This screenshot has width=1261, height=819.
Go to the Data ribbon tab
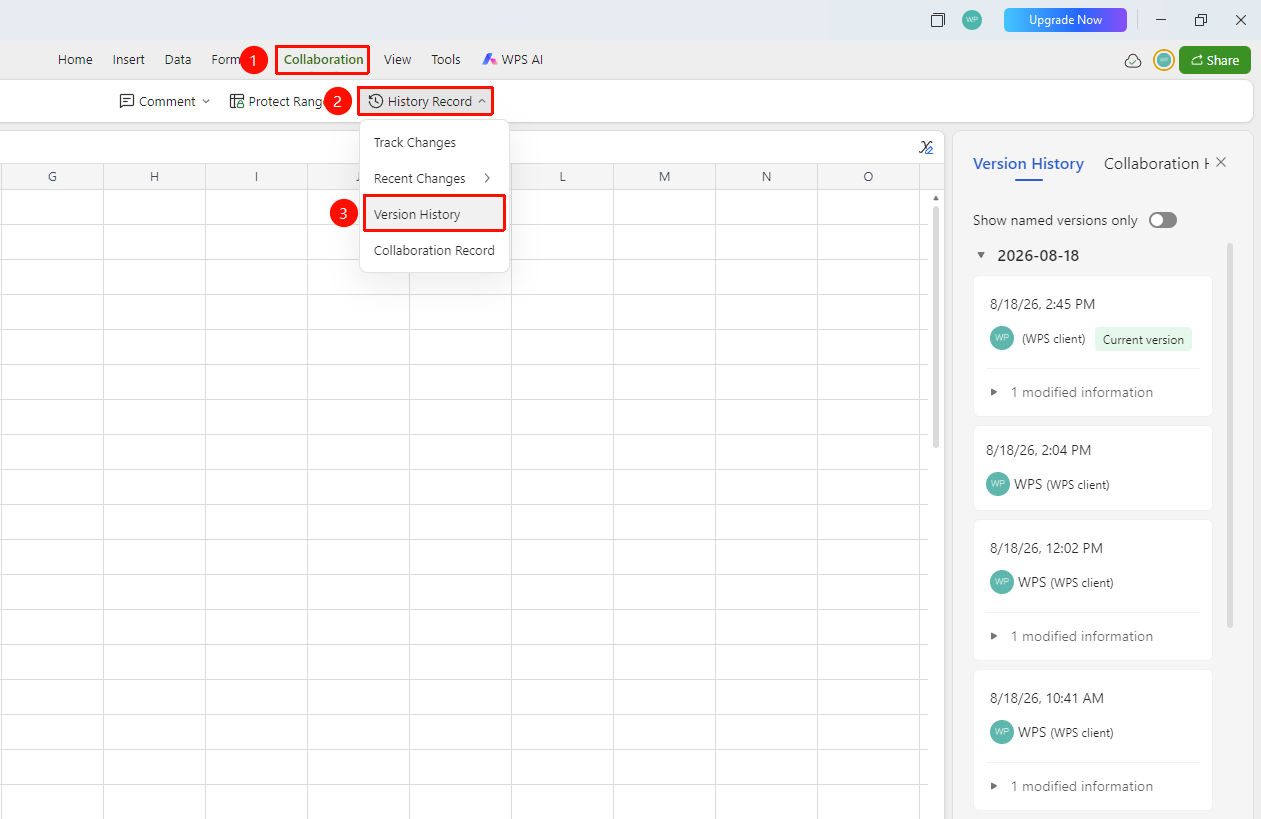click(178, 60)
